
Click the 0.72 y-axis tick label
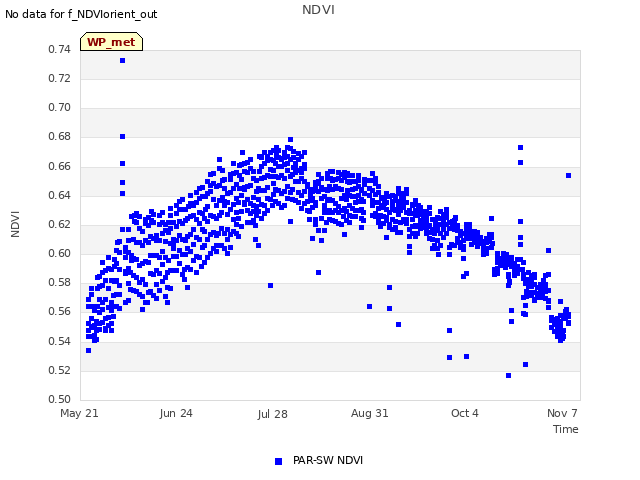[x=60, y=78]
